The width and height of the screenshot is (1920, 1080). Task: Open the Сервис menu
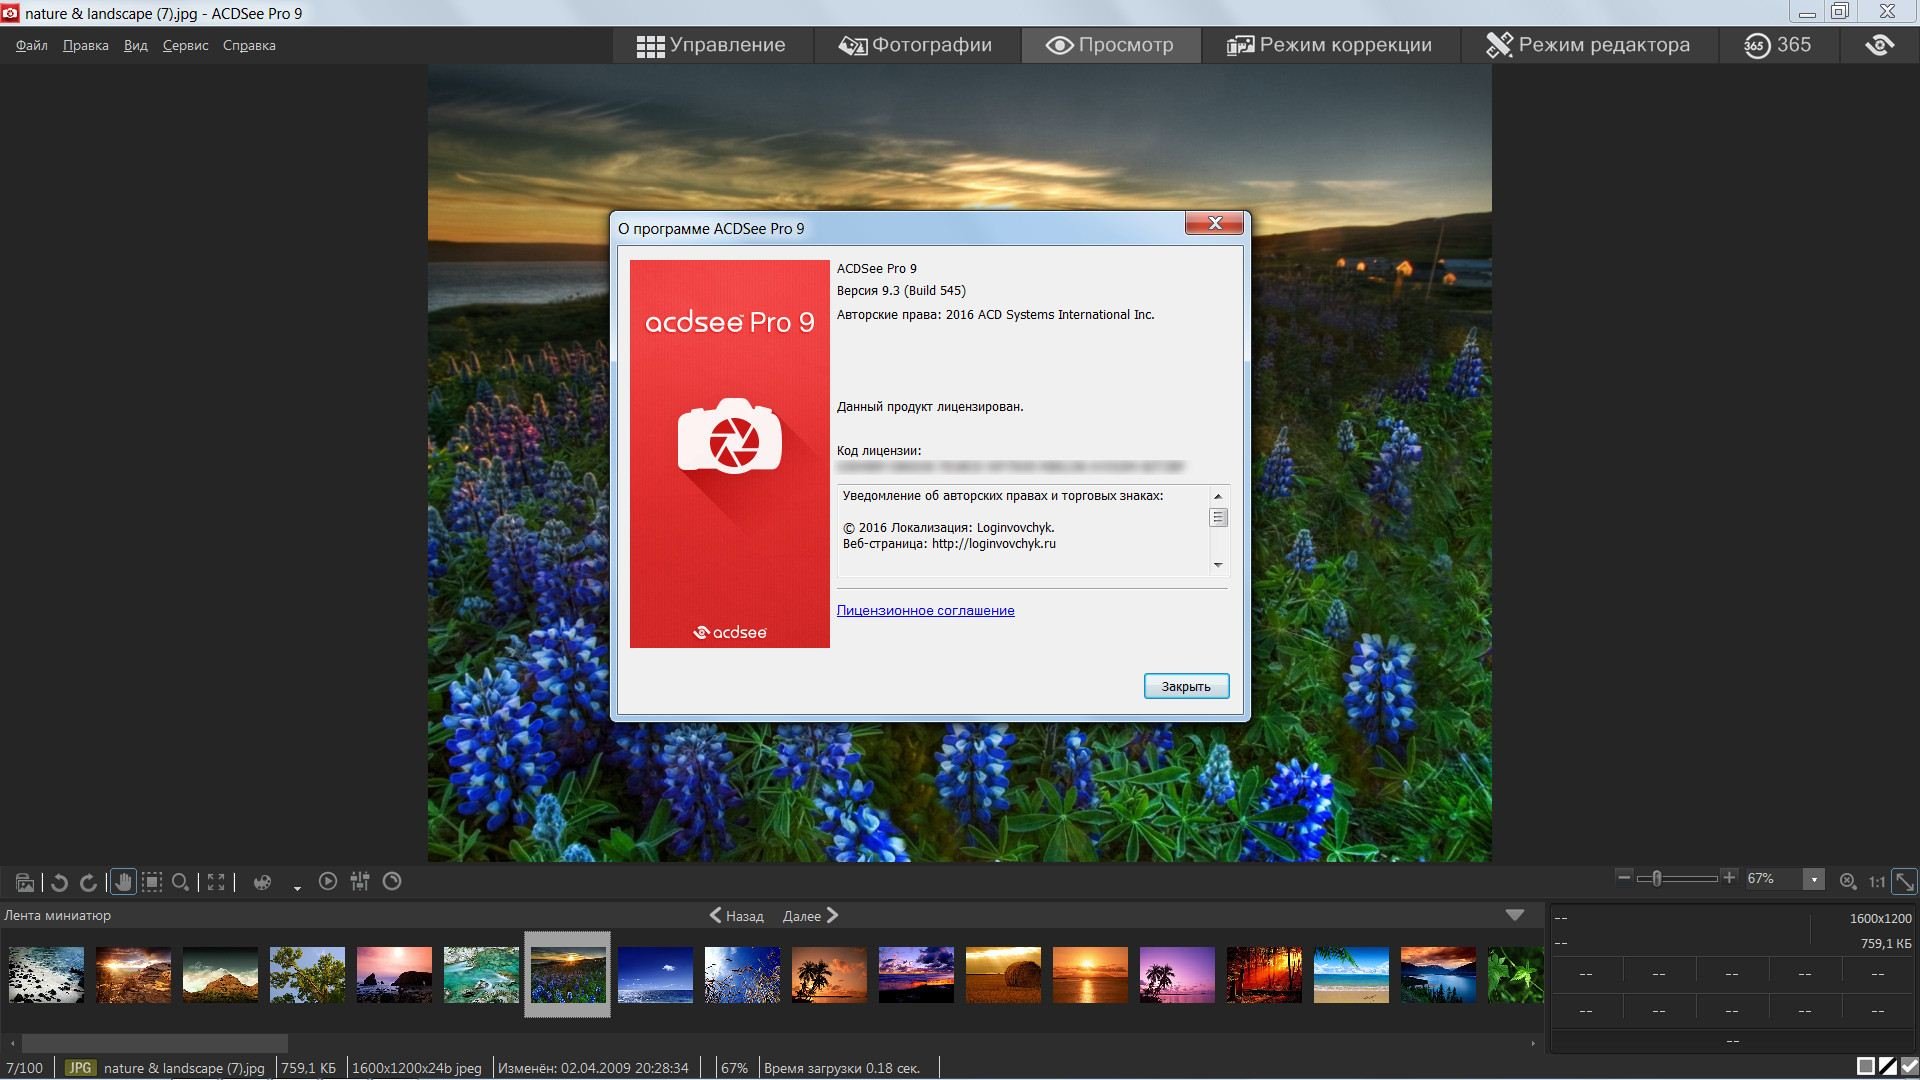(186, 45)
